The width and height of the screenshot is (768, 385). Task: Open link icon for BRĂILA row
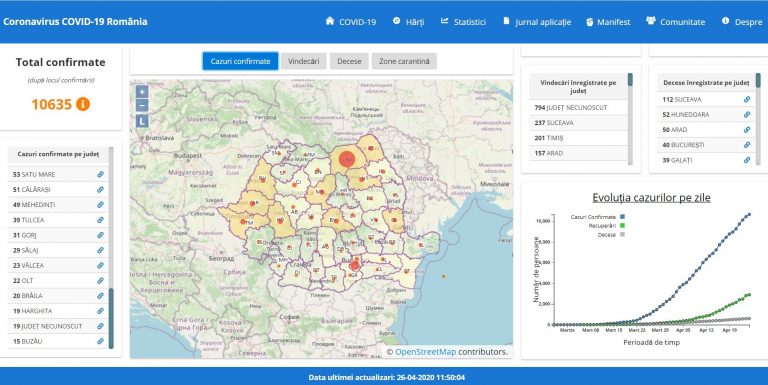[100, 296]
